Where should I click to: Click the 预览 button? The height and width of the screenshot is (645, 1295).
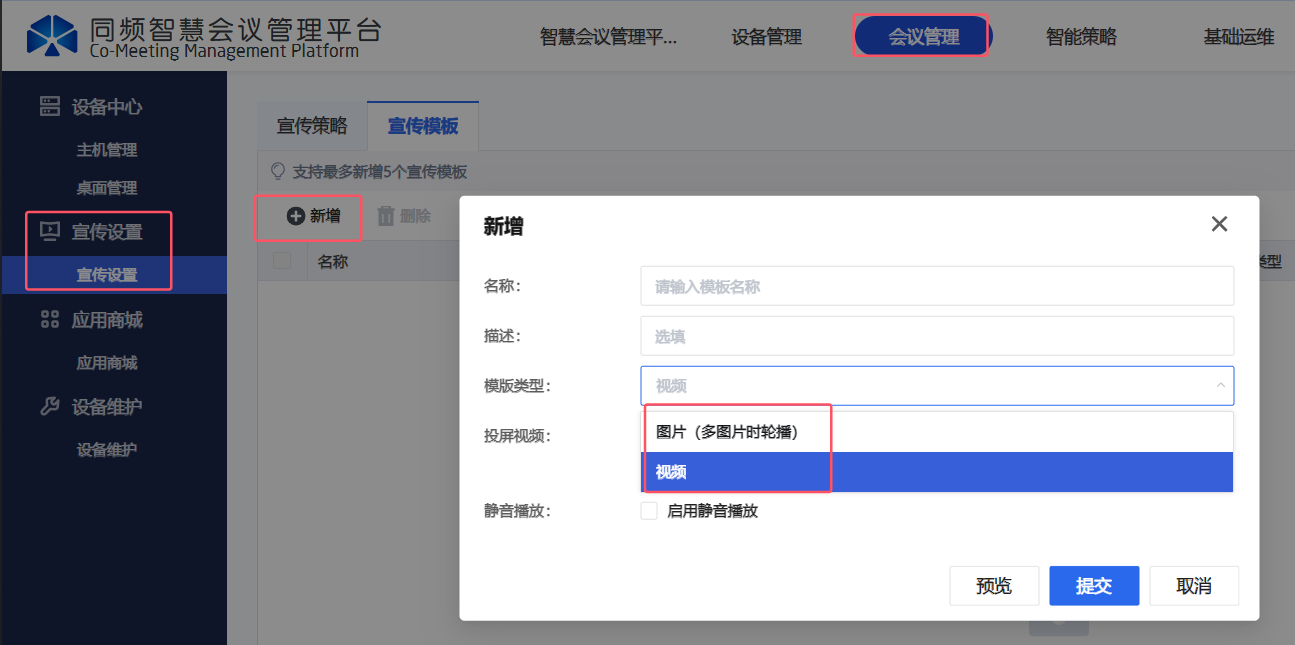994,586
